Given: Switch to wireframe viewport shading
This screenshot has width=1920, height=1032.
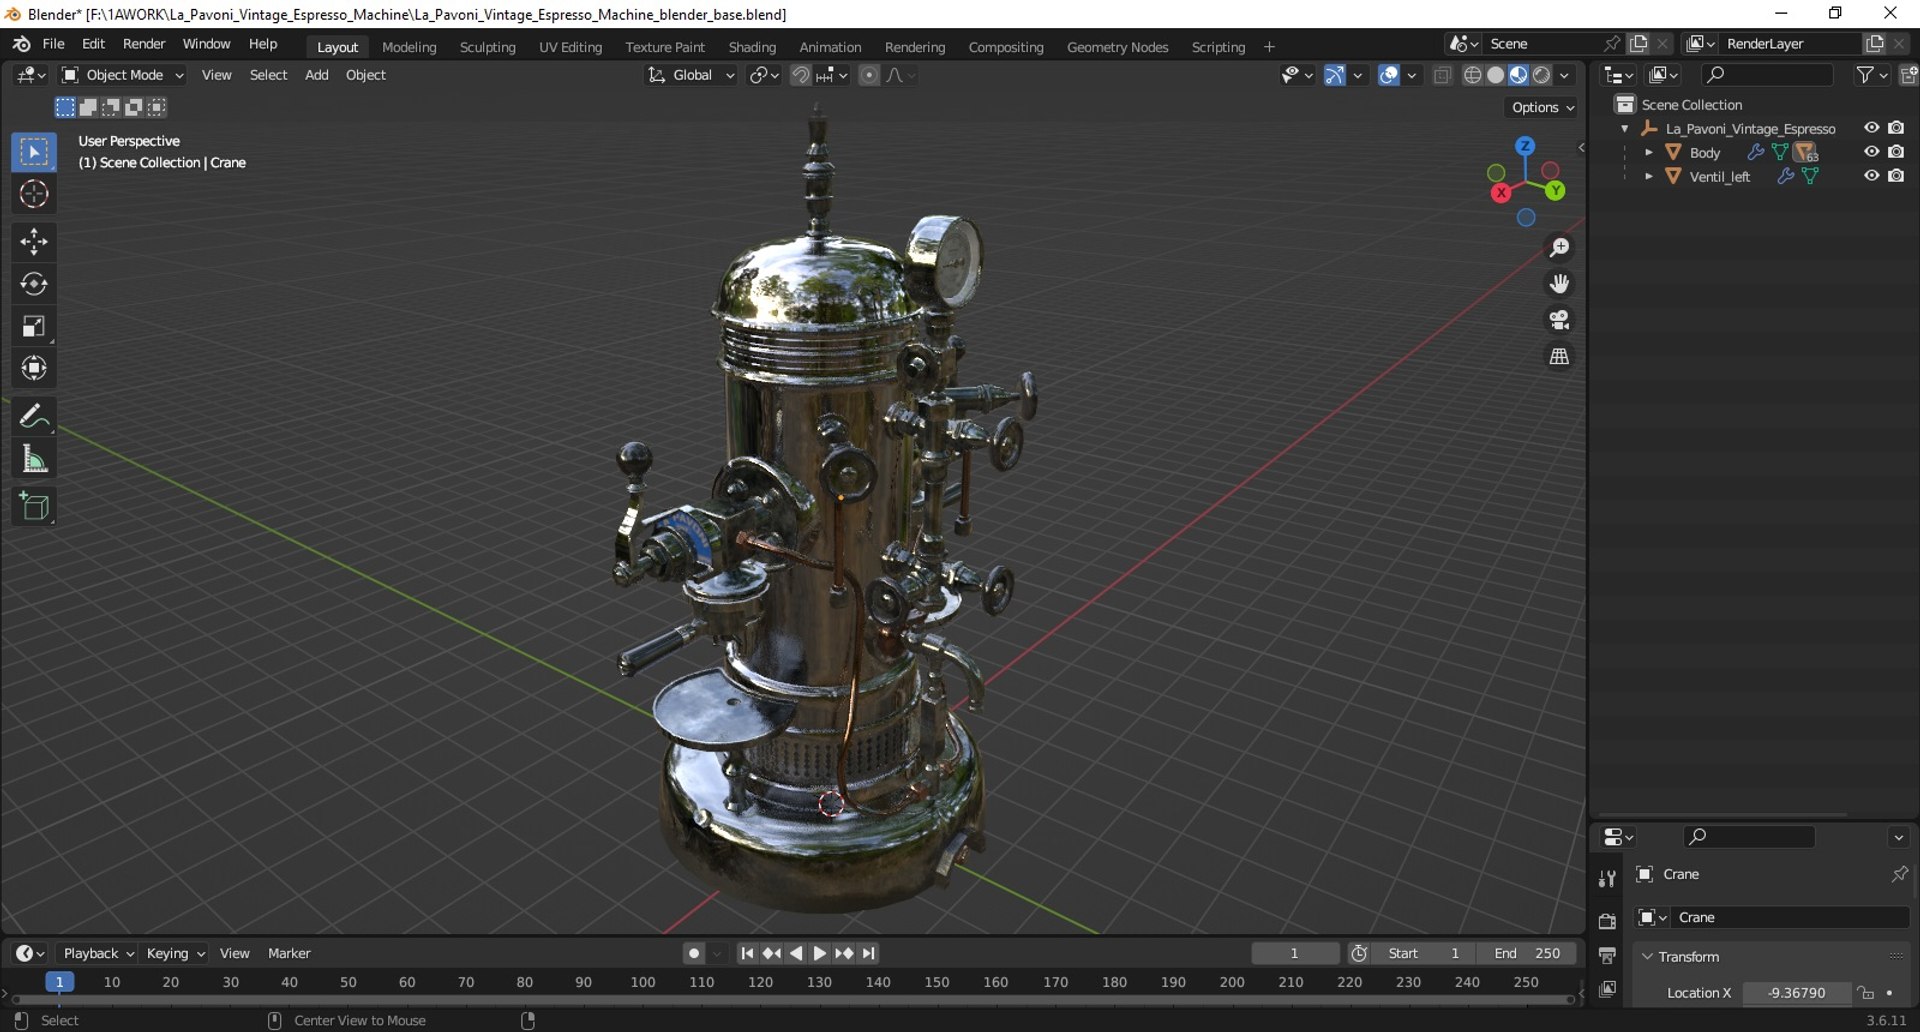Looking at the screenshot, I should pos(1472,75).
